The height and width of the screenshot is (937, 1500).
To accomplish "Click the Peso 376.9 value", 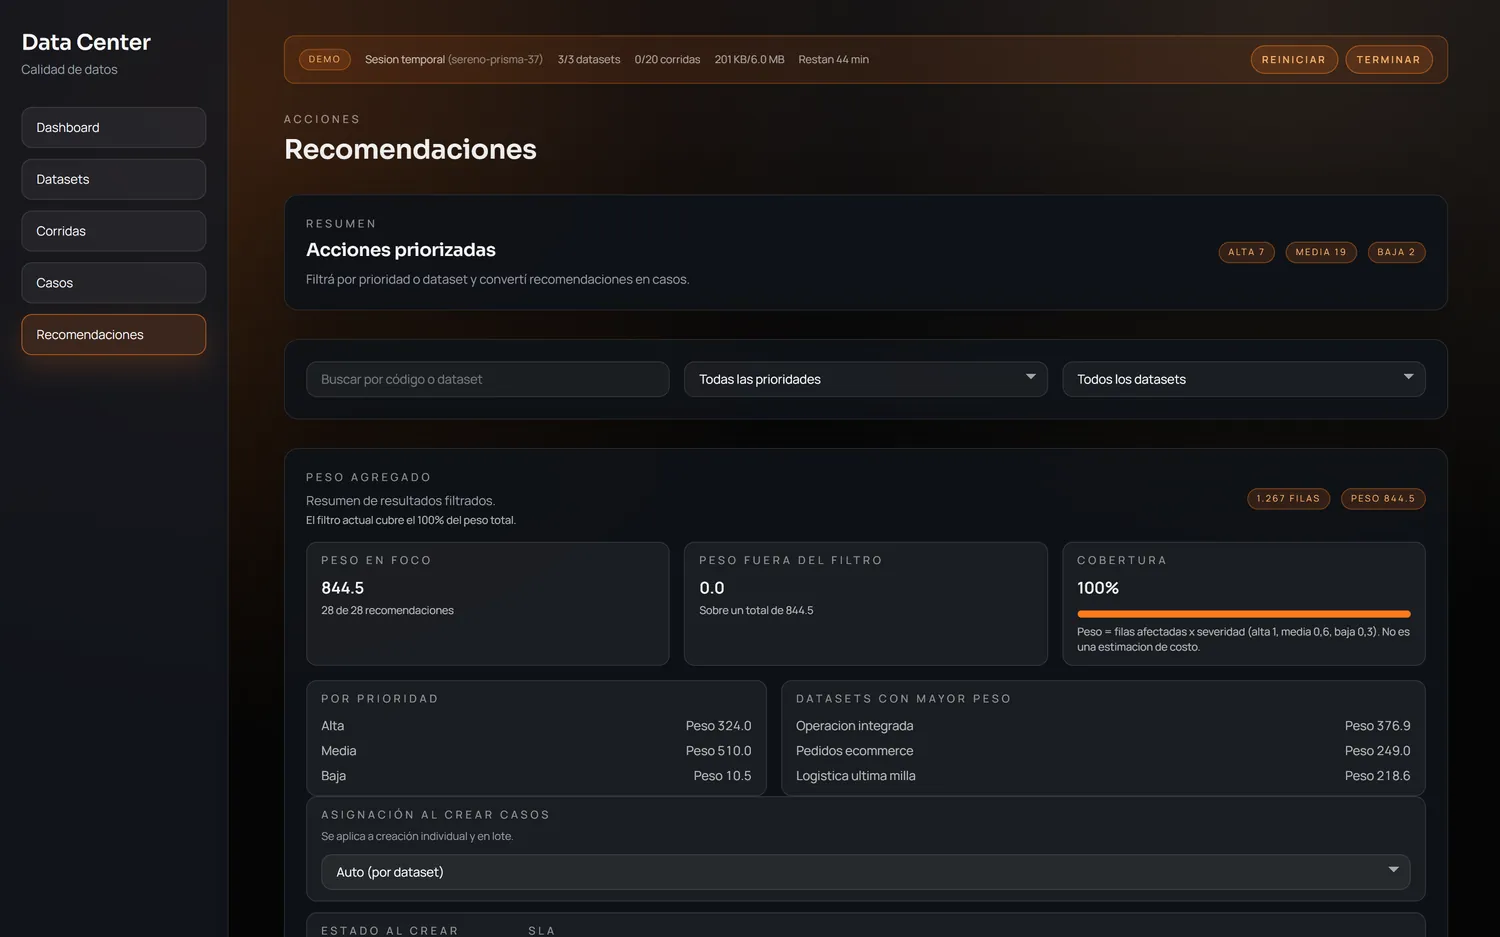I will 1377,726.
